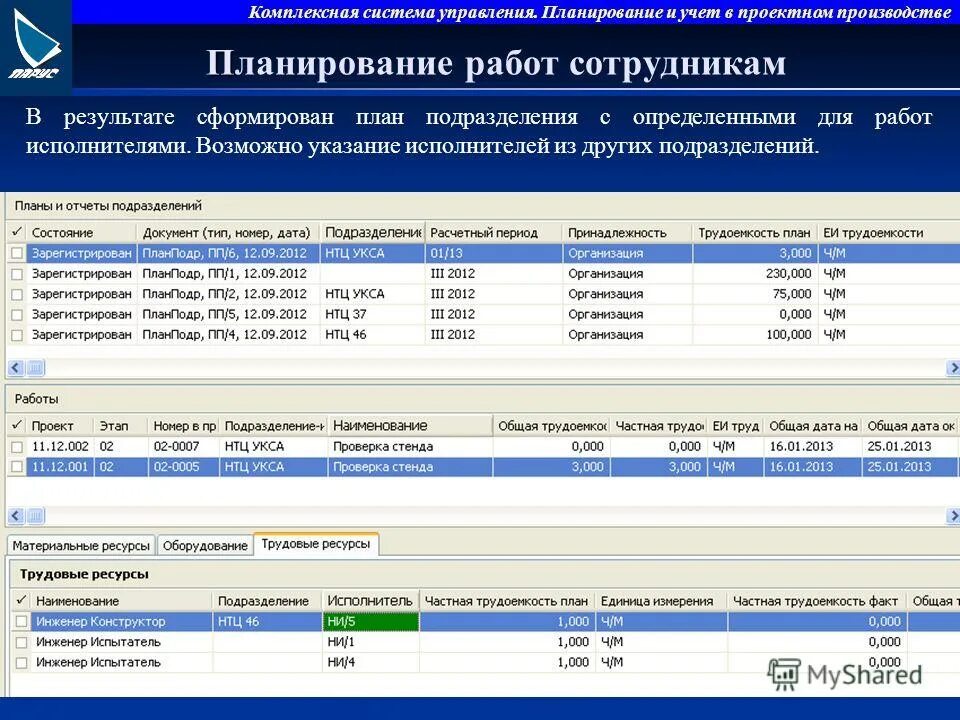Click labor value 100,000
This screenshot has width=960, height=720.
[x=789, y=336]
